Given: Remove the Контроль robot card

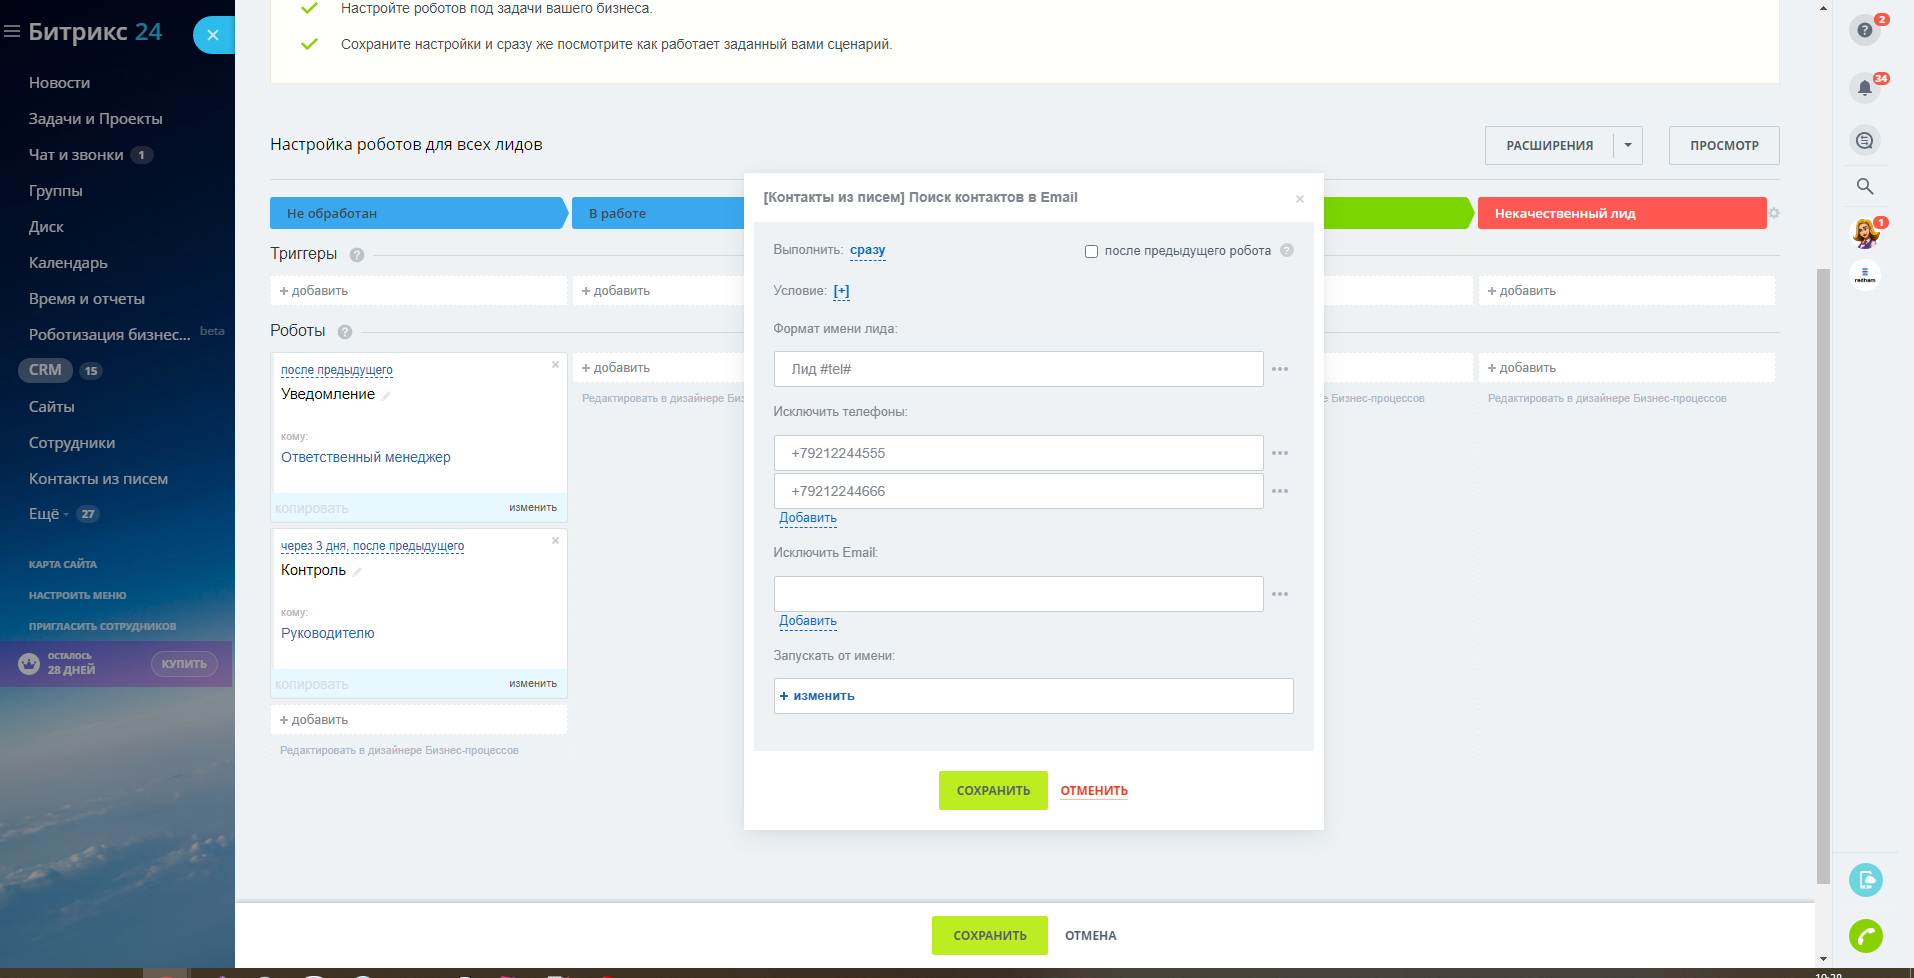Looking at the screenshot, I should coord(556,540).
